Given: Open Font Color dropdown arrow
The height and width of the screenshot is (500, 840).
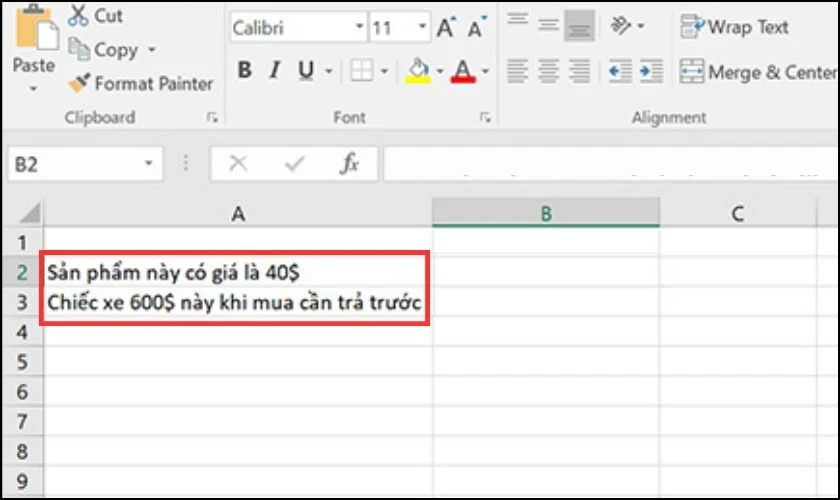Looking at the screenshot, I should (x=485, y=71).
